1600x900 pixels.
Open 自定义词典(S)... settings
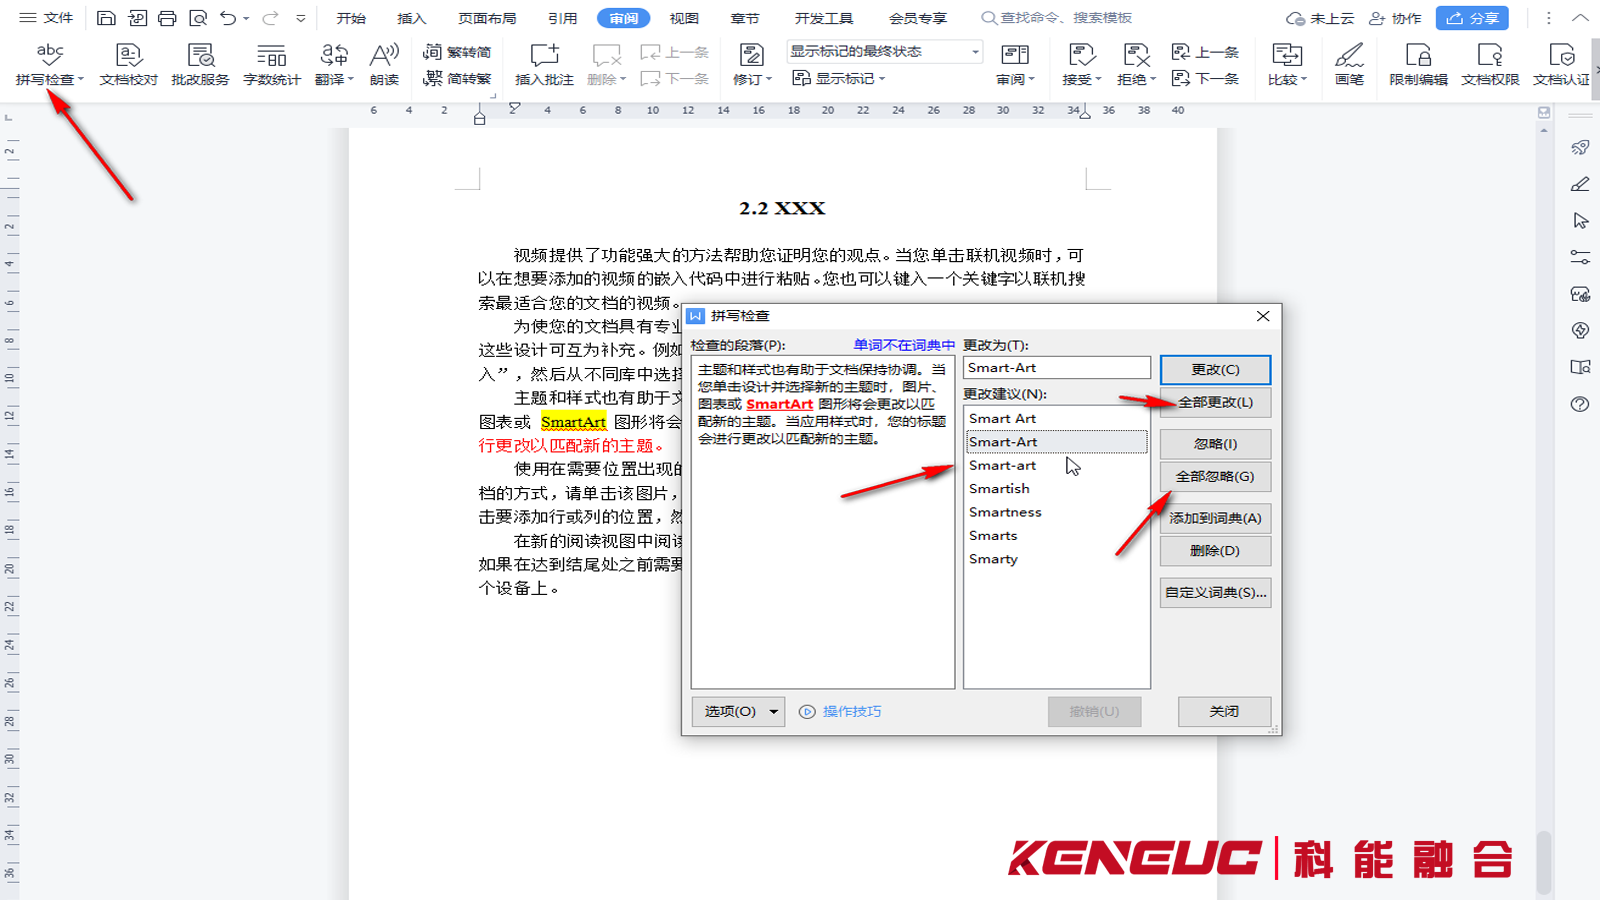tap(1215, 593)
